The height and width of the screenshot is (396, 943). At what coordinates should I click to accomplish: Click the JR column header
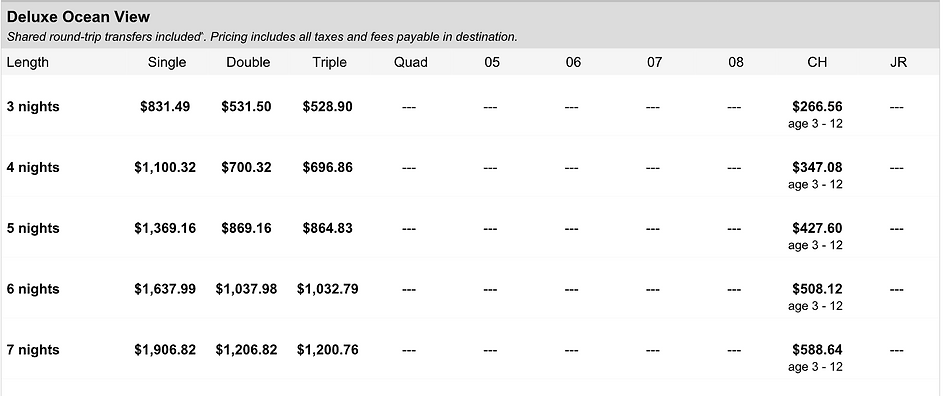click(x=898, y=63)
